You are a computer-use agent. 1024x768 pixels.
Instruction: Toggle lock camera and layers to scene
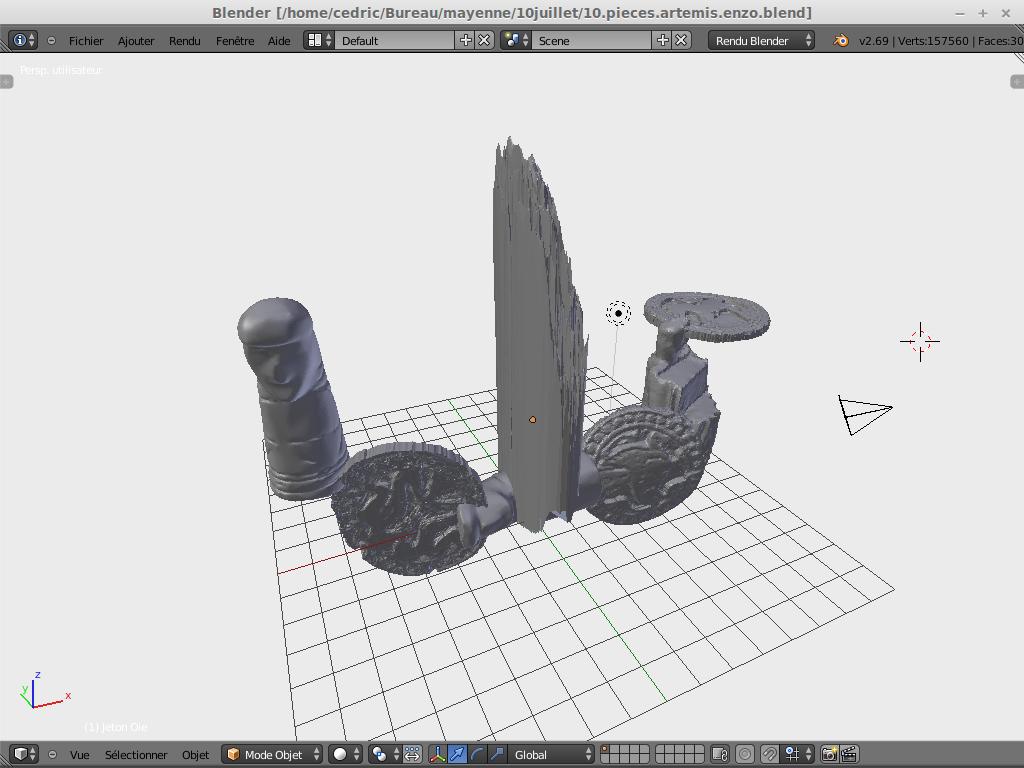(719, 754)
